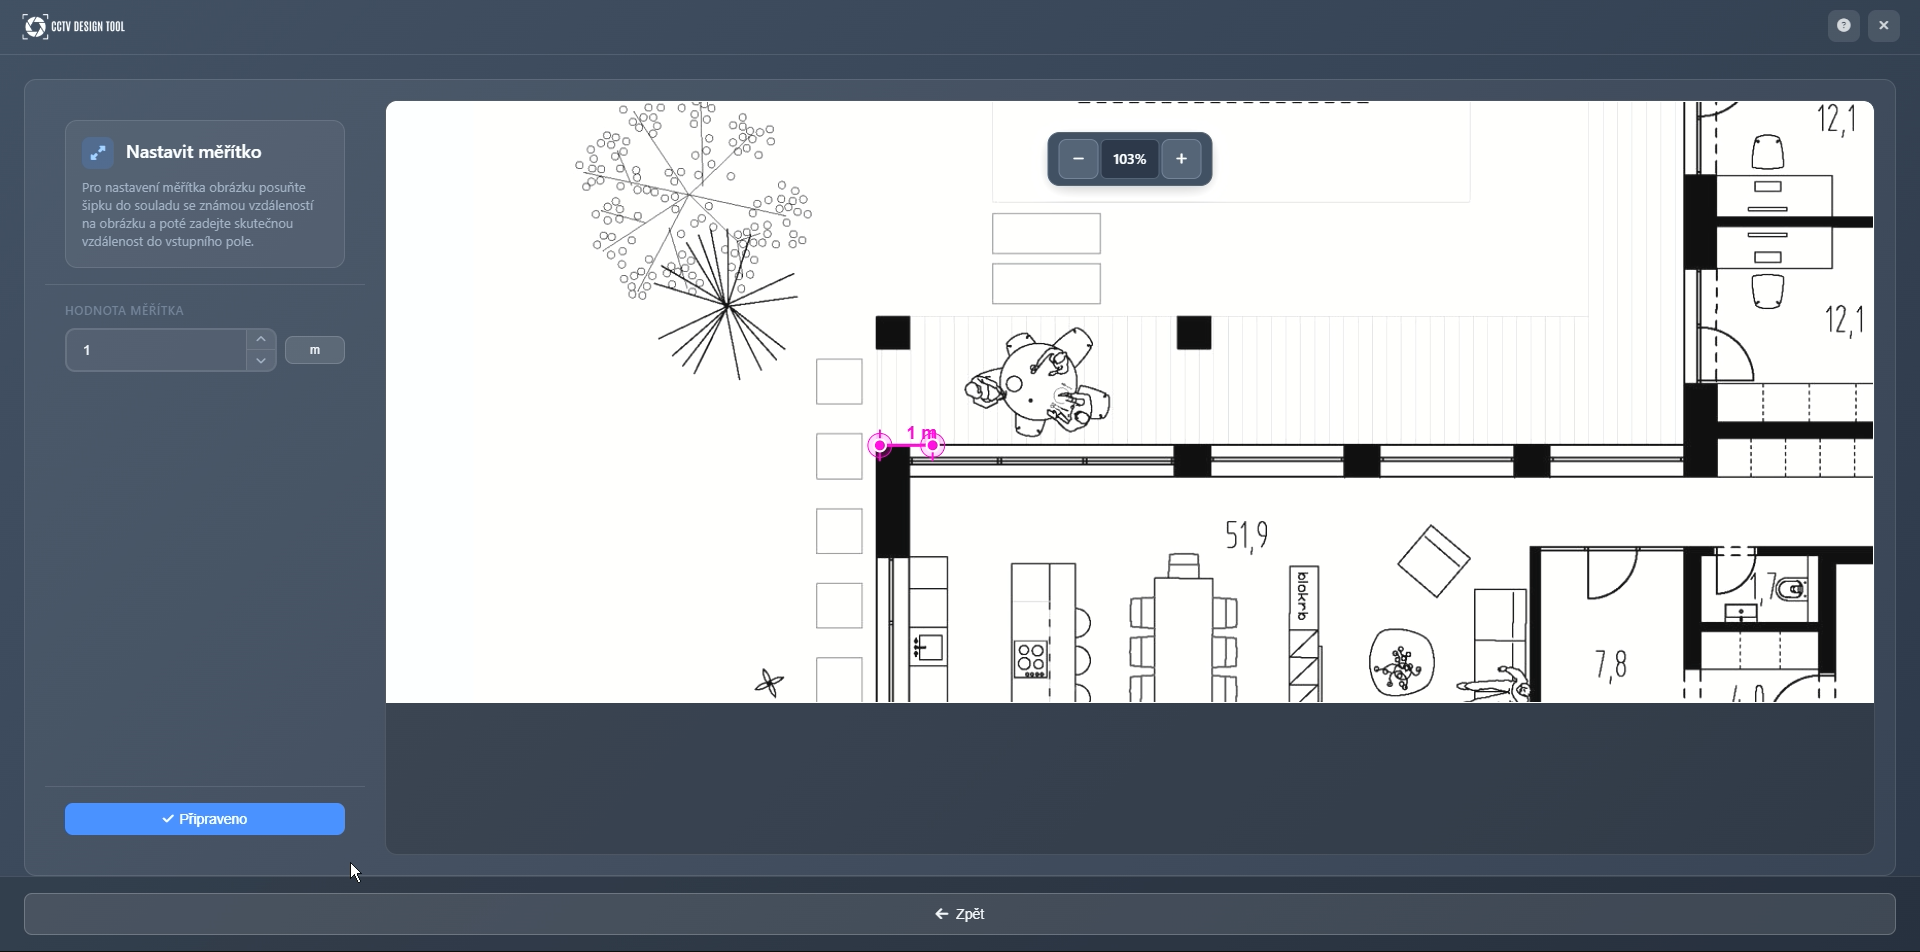Click the magenta 1 m scale label

(922, 433)
